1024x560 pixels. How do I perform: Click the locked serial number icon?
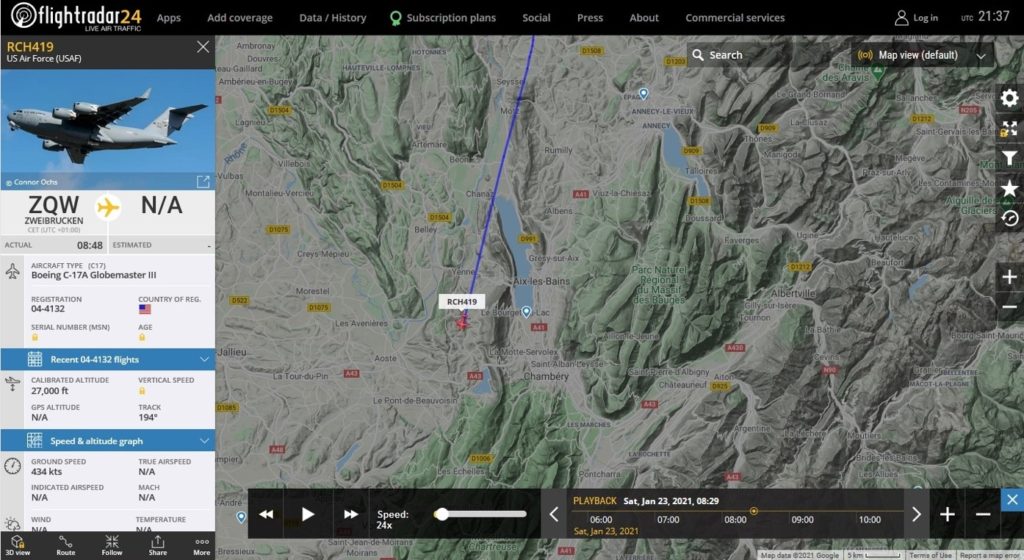point(35,337)
